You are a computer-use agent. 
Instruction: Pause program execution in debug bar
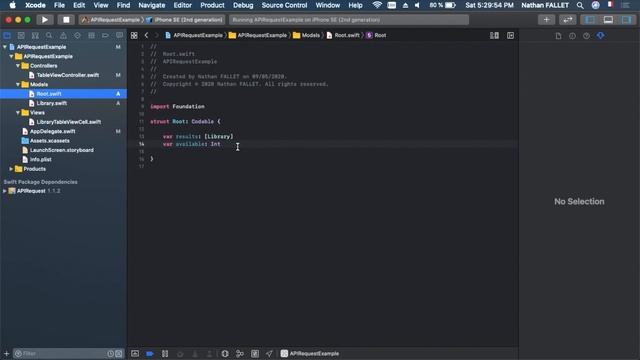(165, 353)
